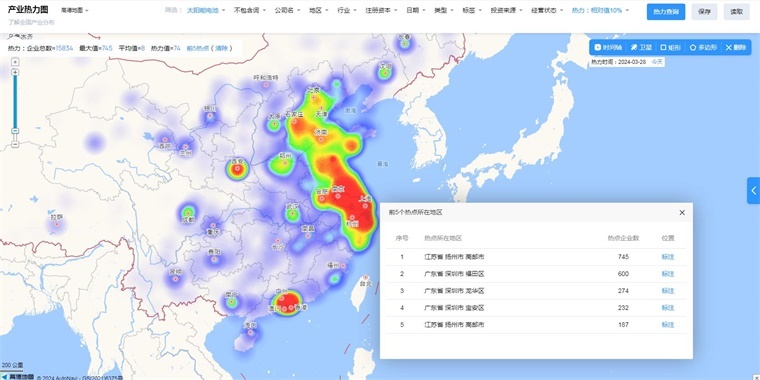760x380 pixels.
Task: Click the 保存 save button
Action: click(704, 12)
